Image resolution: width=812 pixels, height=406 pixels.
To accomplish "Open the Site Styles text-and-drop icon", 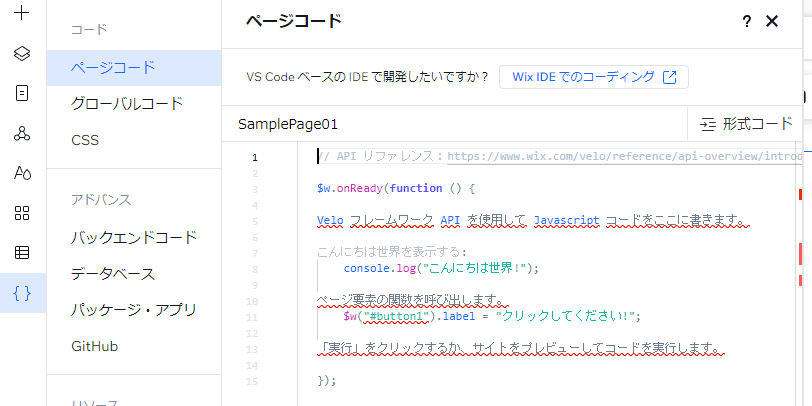I will coord(22,173).
